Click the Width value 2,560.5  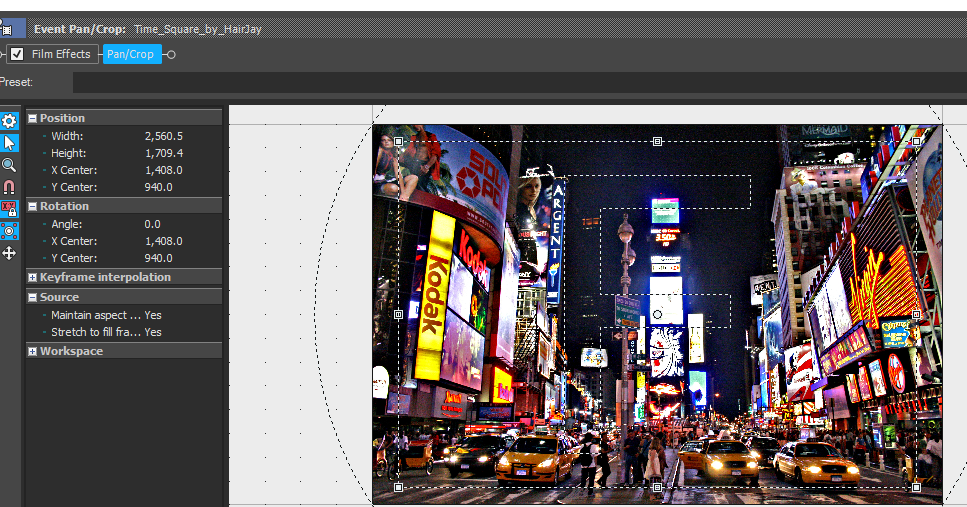164,136
